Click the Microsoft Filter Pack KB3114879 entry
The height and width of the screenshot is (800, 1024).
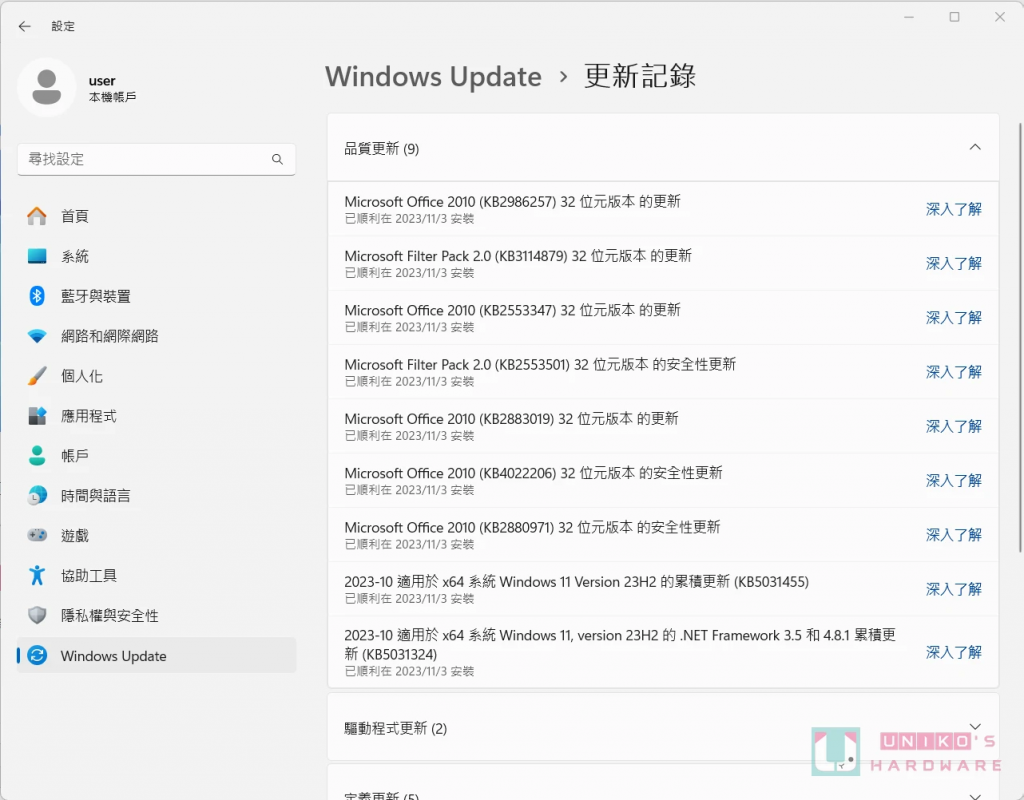663,263
